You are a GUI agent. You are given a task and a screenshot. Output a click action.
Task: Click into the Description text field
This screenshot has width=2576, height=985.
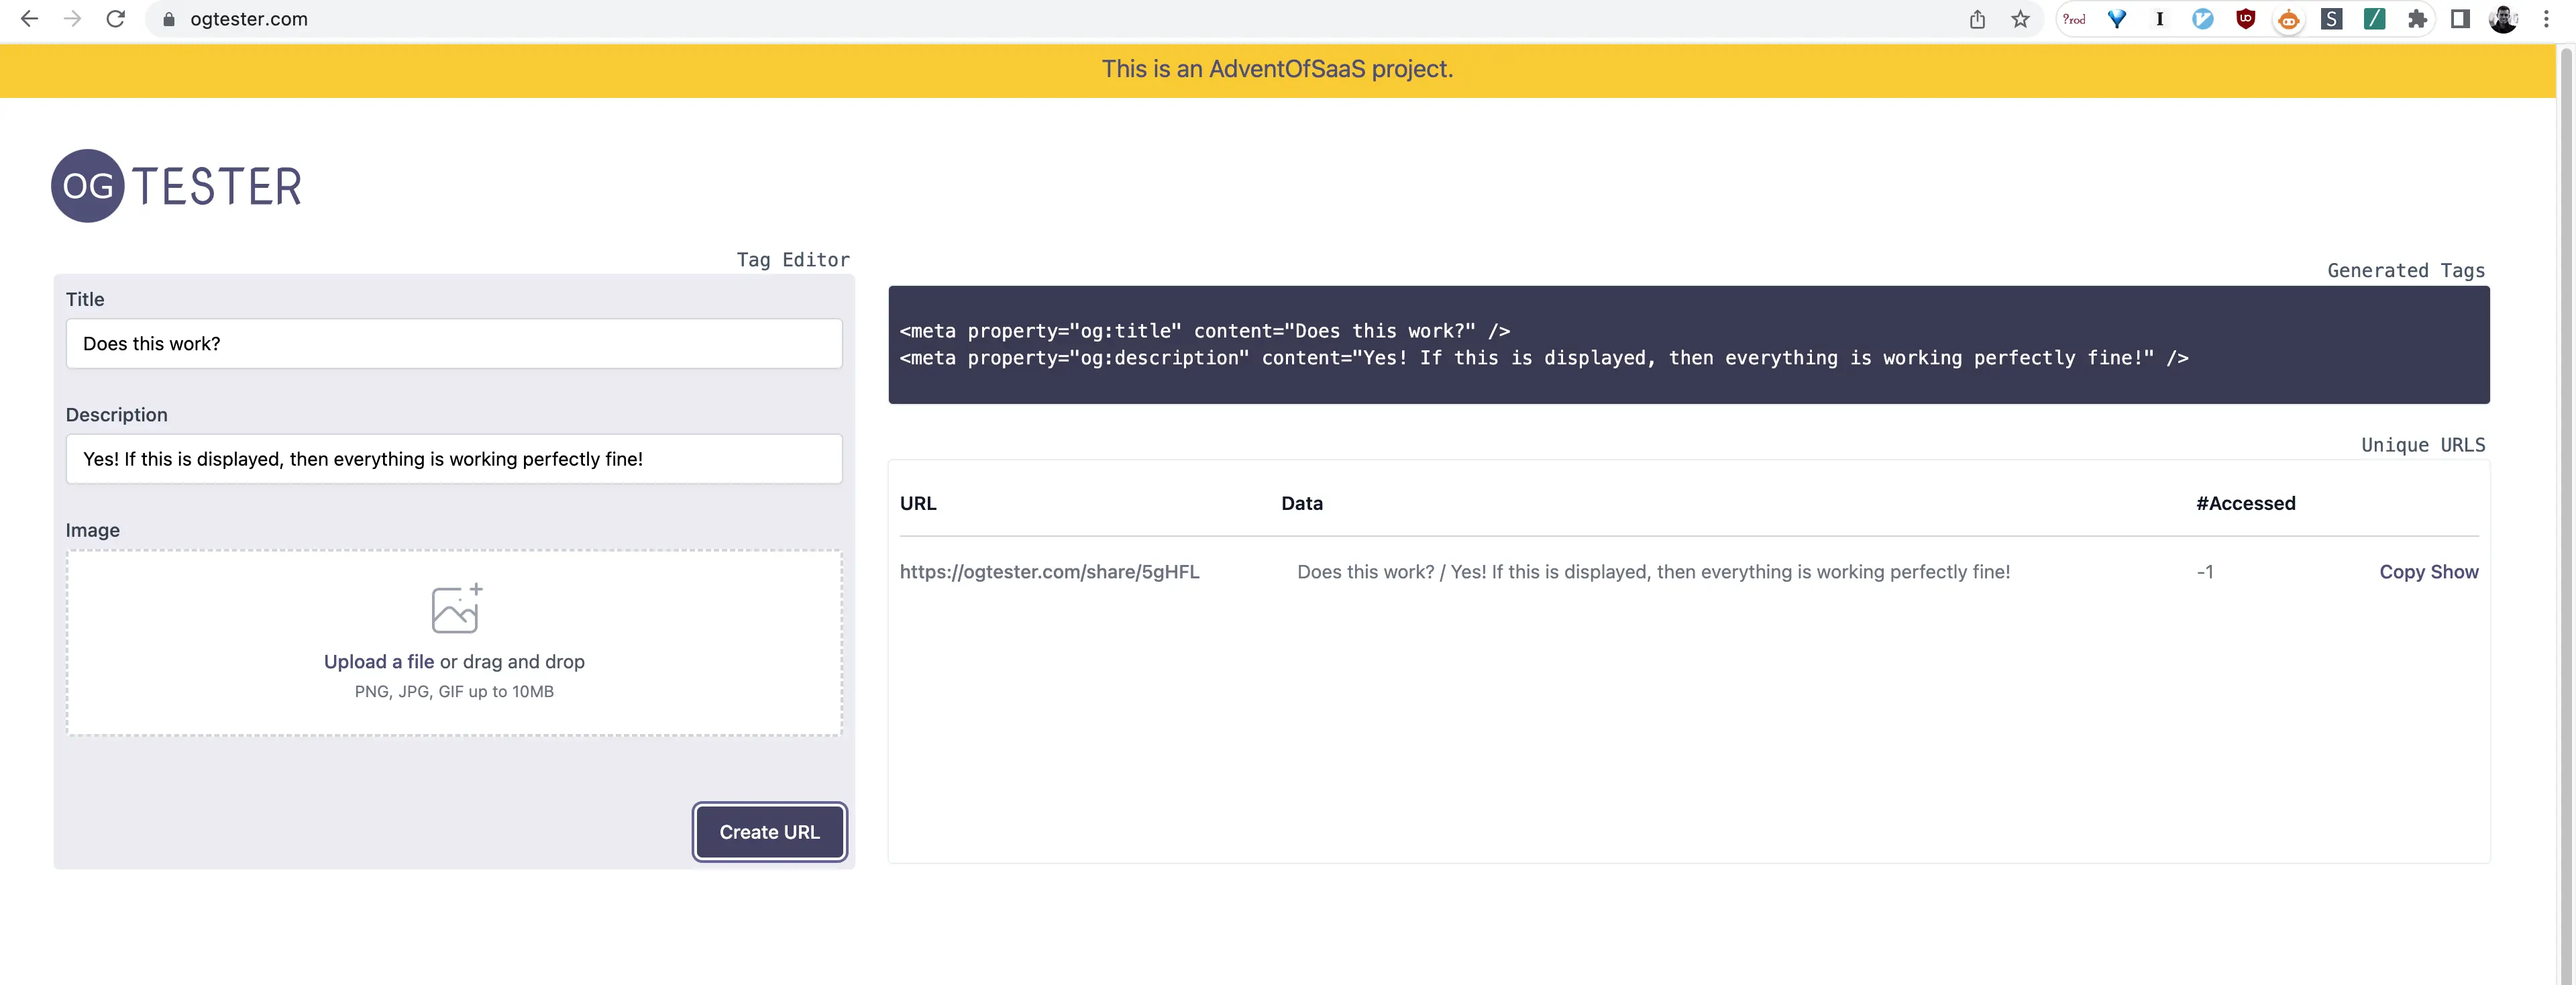454,459
